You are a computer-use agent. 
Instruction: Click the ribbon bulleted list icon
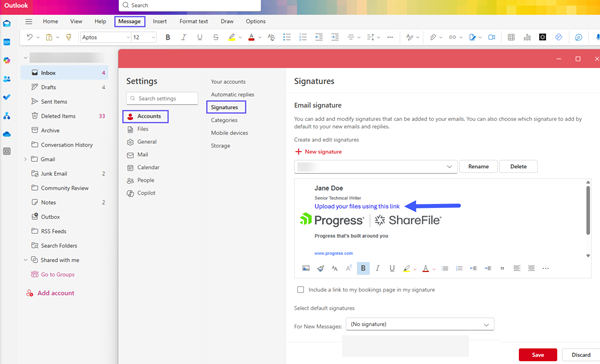pyautogui.click(x=287, y=37)
